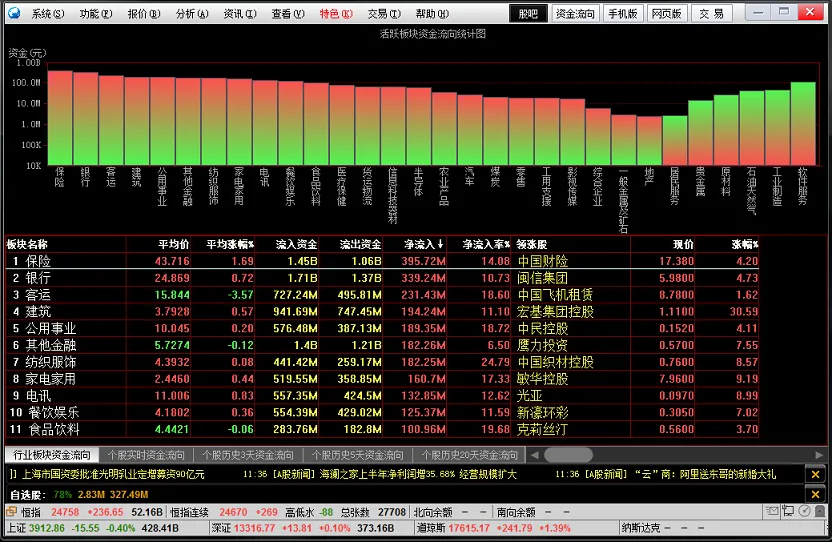Screen dimensions: 832x542
Task: Open the 手机版 button
Action: (x=622, y=14)
